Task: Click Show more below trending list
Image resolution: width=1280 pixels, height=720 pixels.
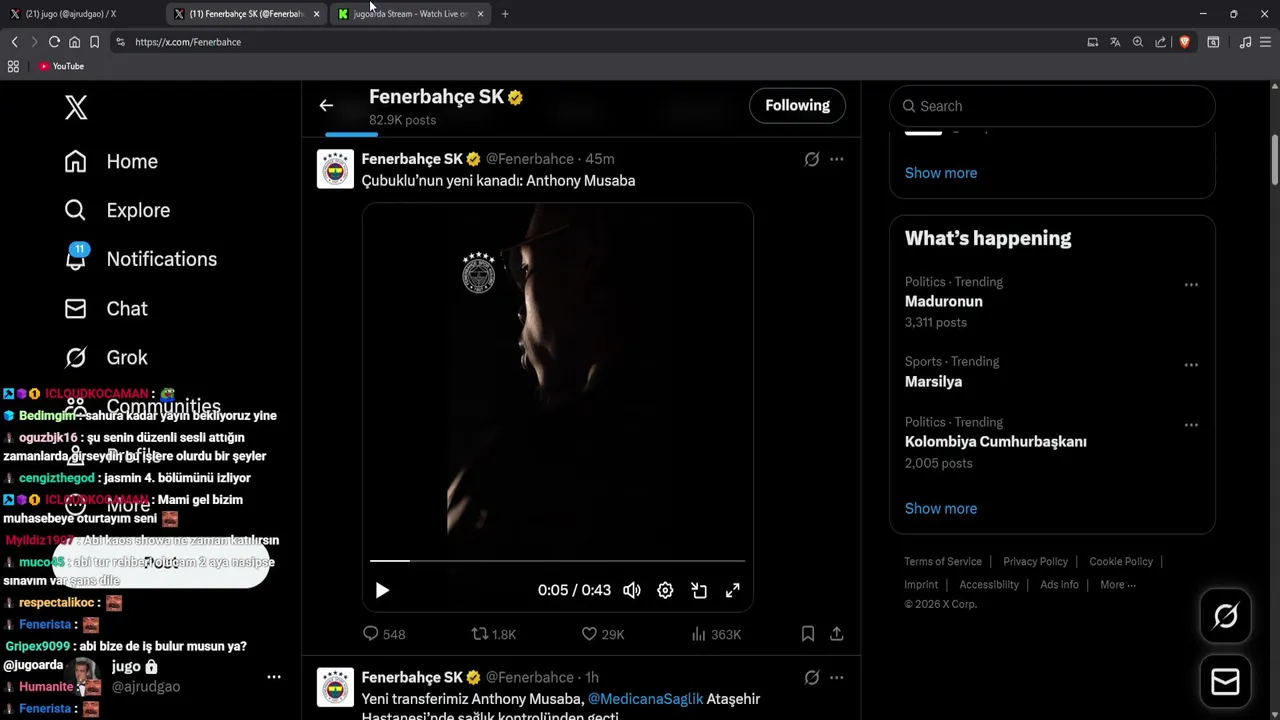Action: tap(941, 508)
